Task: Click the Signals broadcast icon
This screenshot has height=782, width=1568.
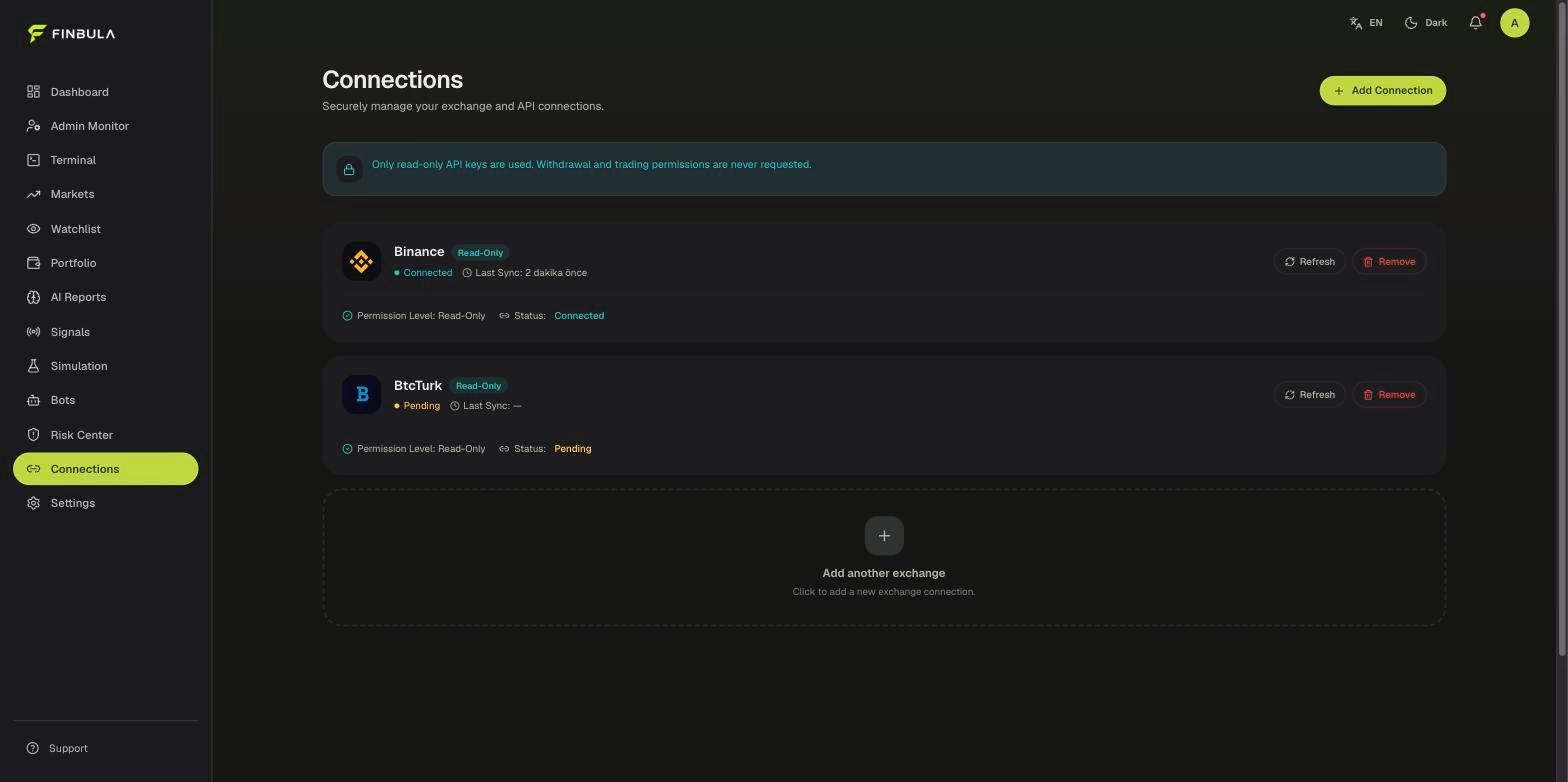Action: (x=33, y=332)
